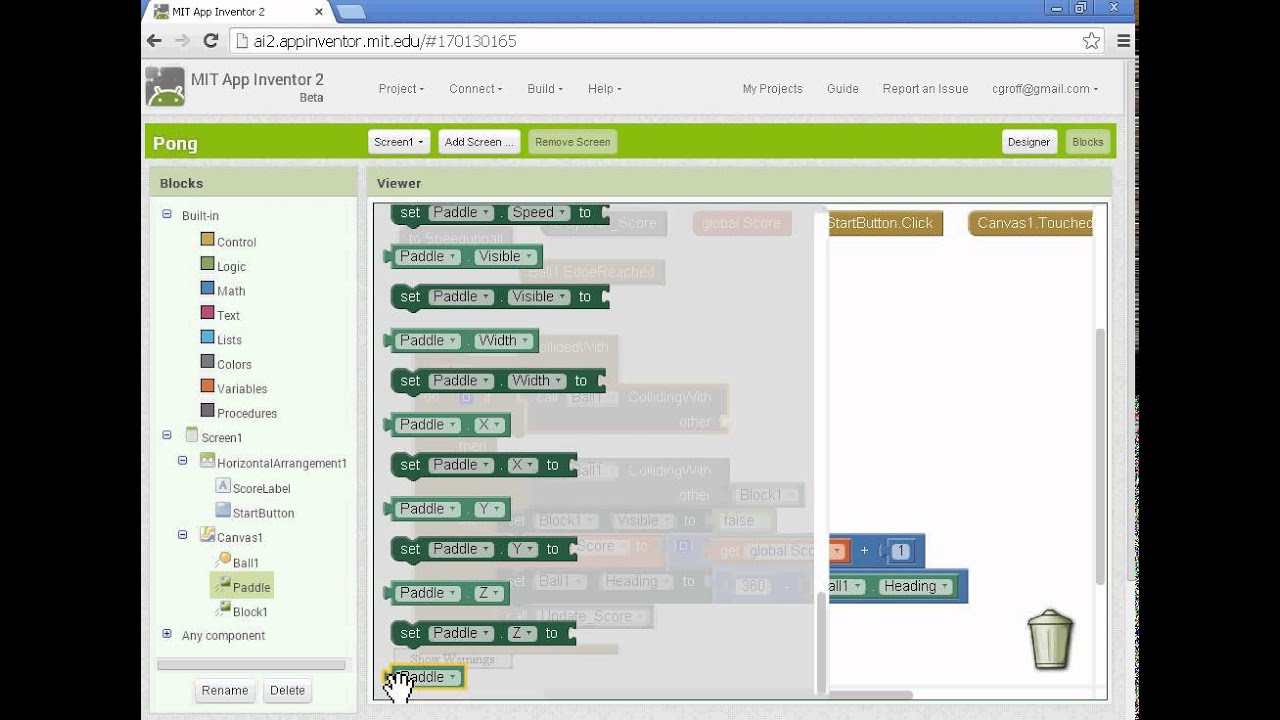Image resolution: width=1280 pixels, height=720 pixels.
Task: Open the new browser tab button
Action: pos(350,12)
